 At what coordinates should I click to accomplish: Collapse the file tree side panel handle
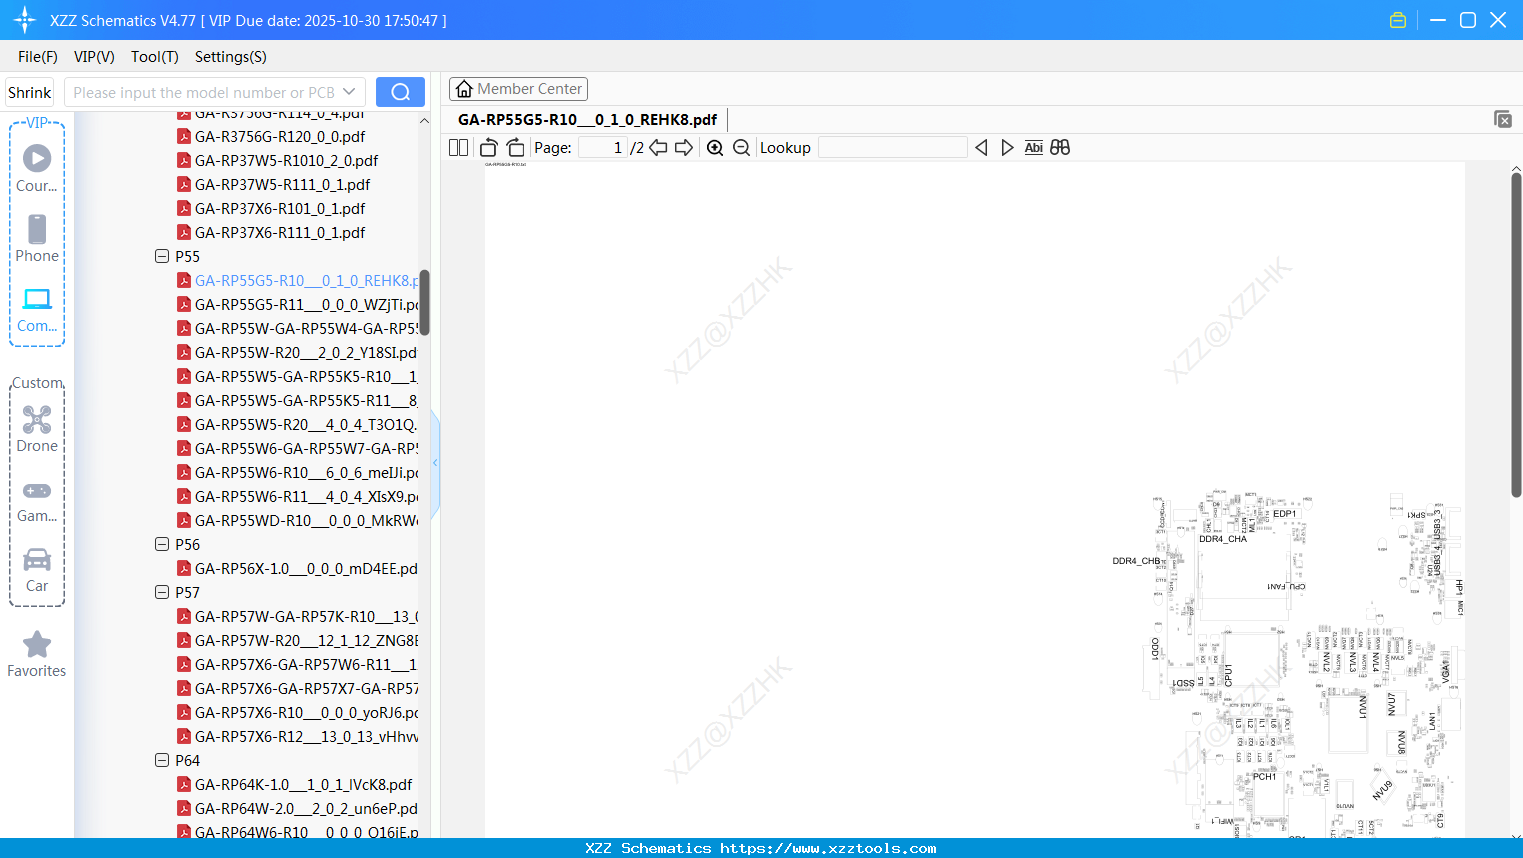435,462
